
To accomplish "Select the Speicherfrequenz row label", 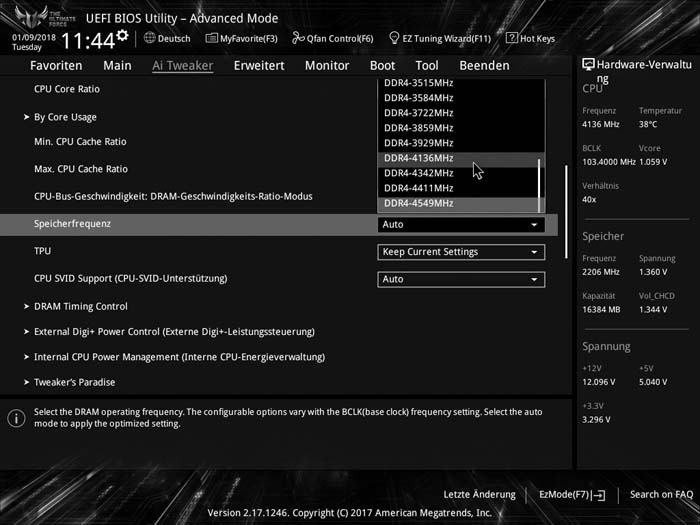I will pos(72,224).
